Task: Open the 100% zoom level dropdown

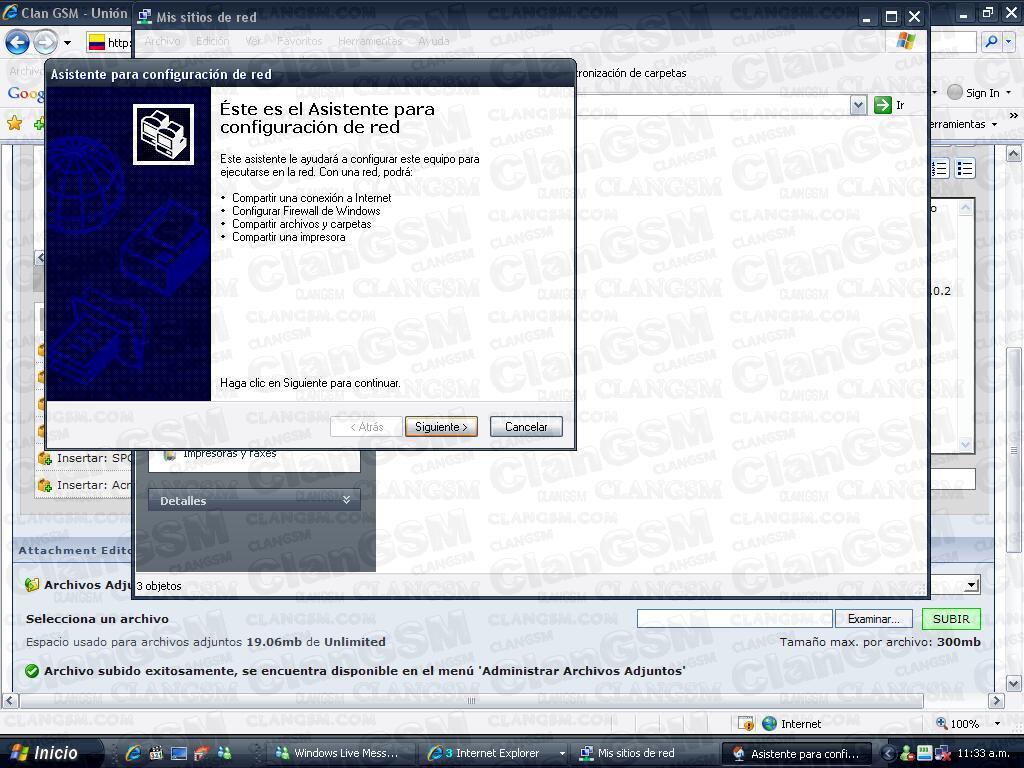Action: coord(997,722)
